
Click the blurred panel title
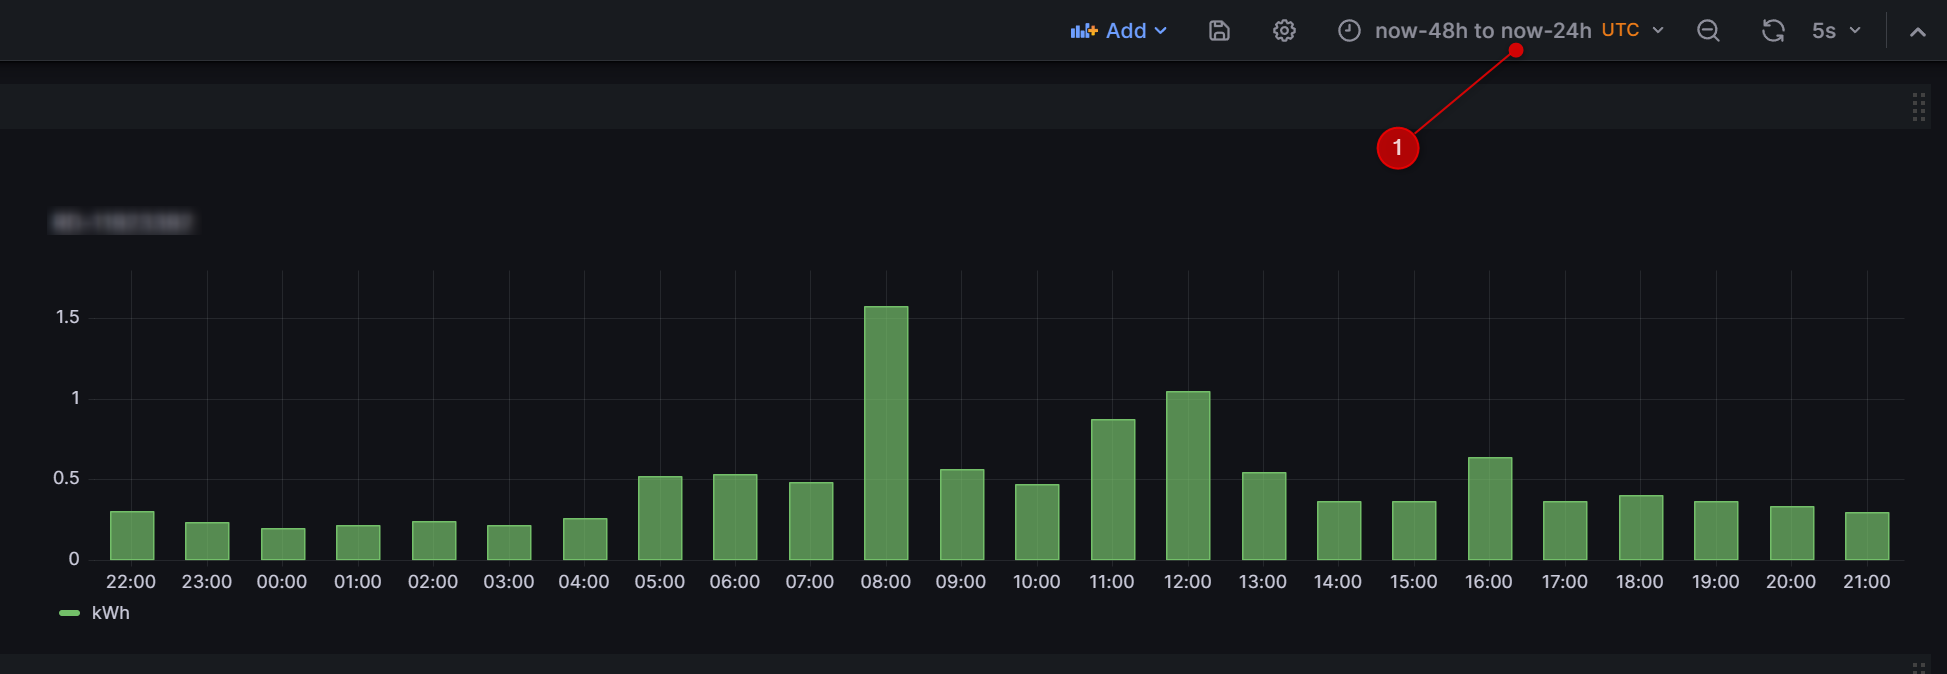tap(122, 222)
